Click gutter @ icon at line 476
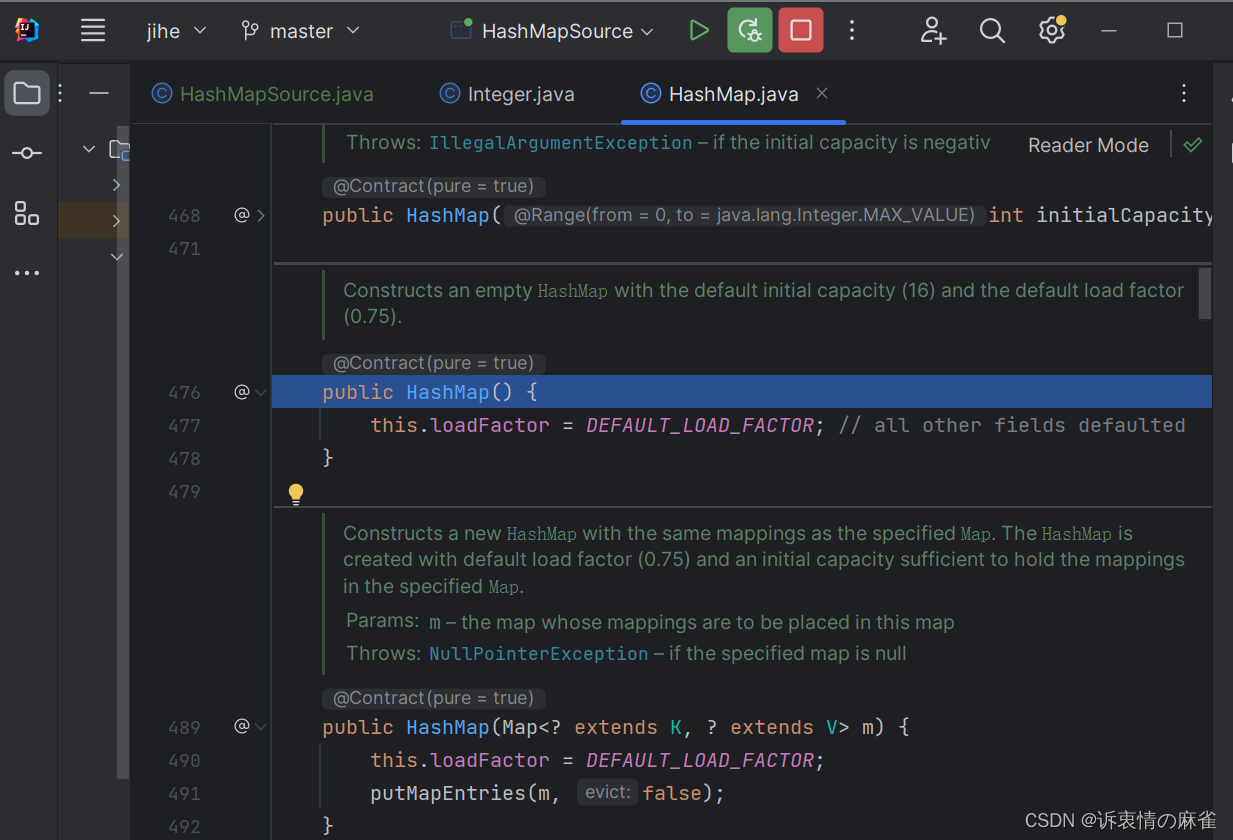 coord(241,392)
